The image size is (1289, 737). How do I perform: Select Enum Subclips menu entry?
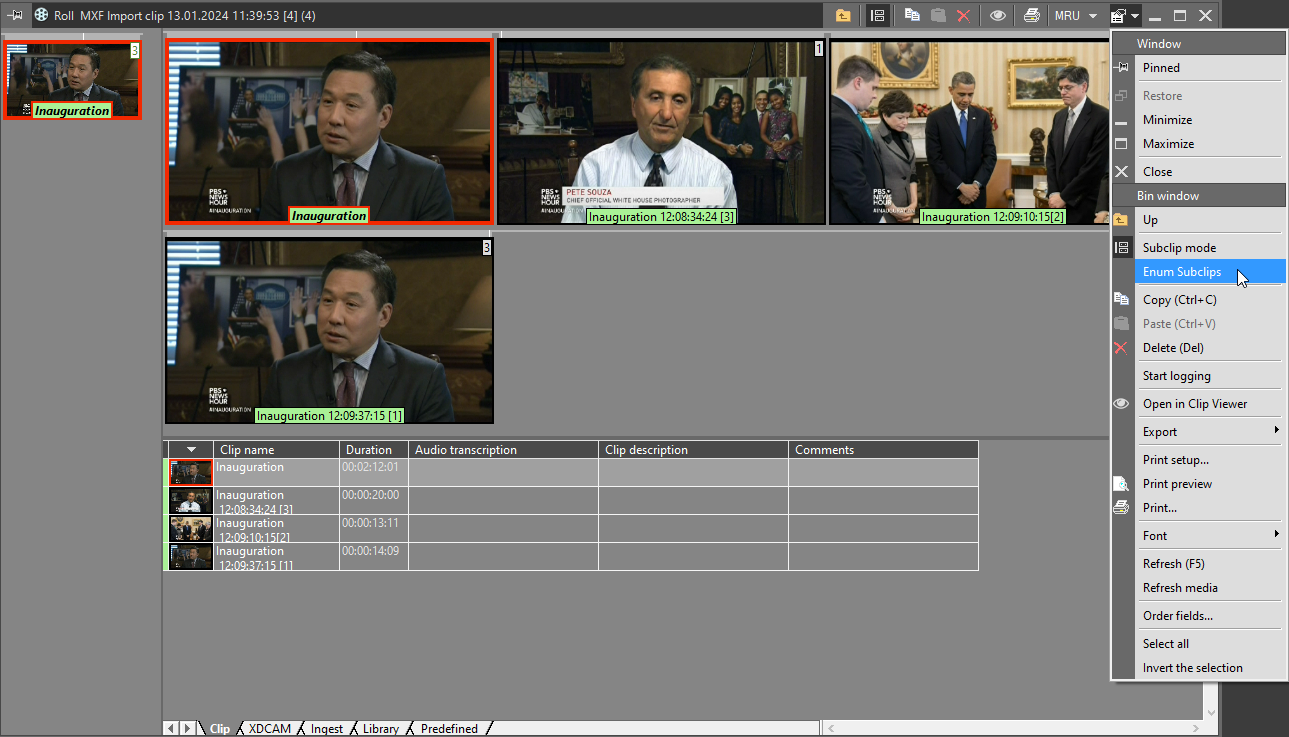[x=1182, y=272]
